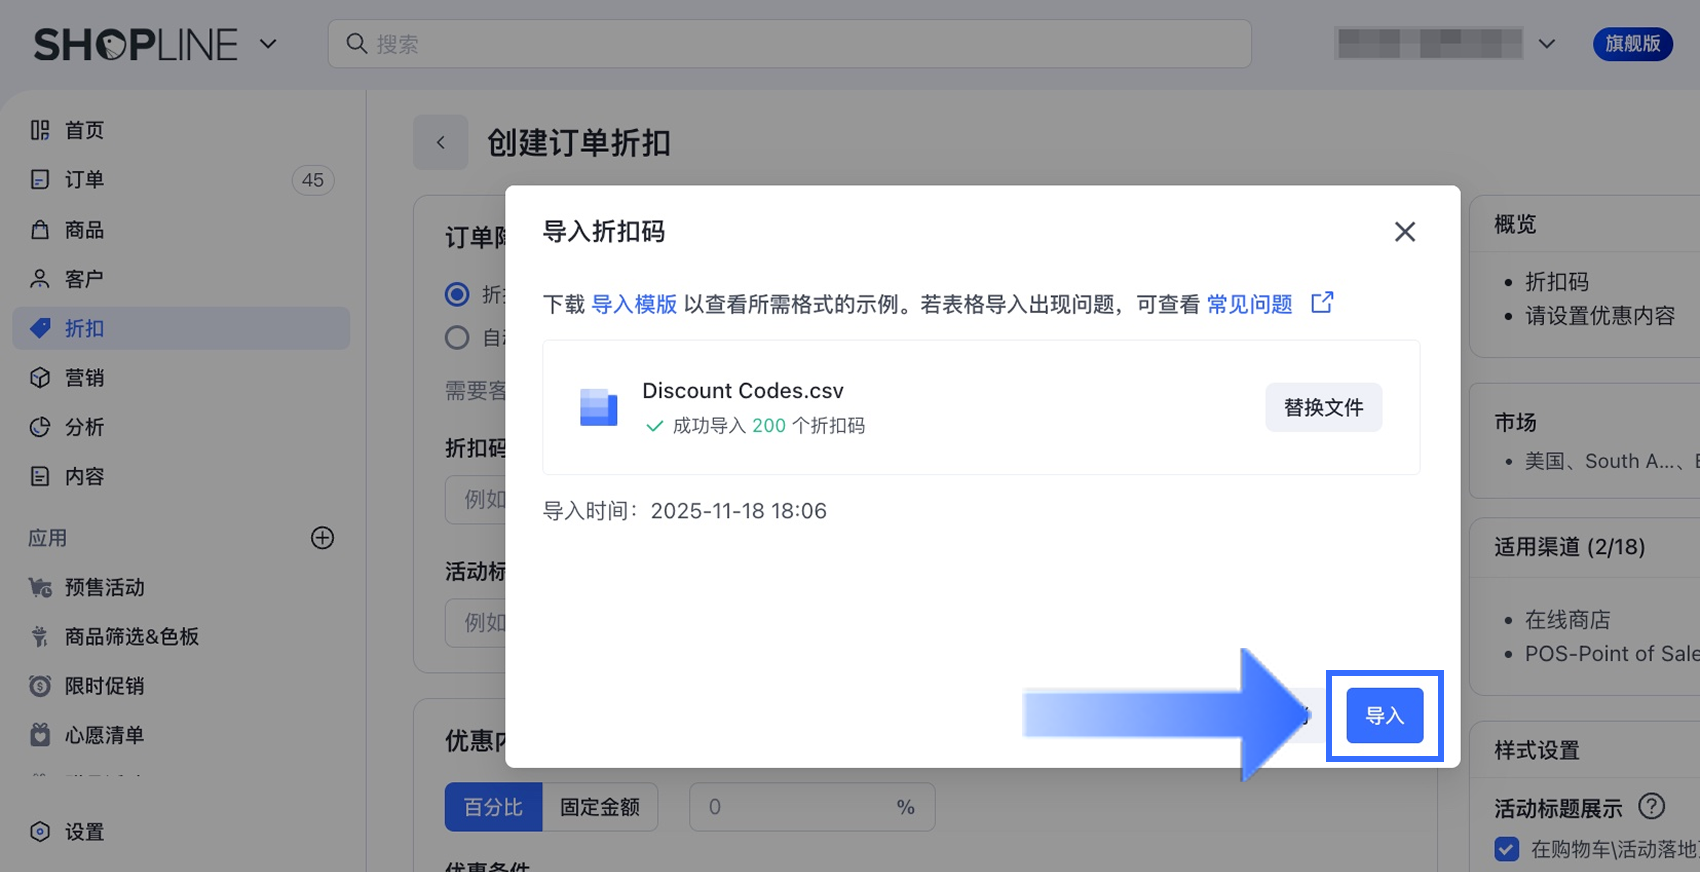Open 分析 in the sidebar
Image resolution: width=1700 pixels, height=872 pixels.
point(181,427)
